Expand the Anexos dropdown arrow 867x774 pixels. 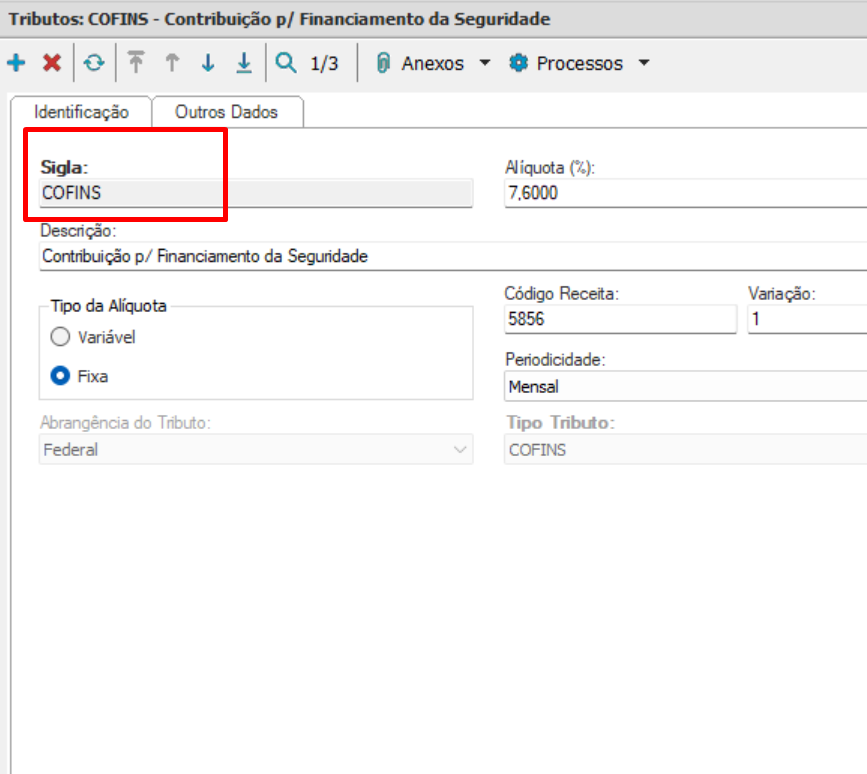pos(485,62)
